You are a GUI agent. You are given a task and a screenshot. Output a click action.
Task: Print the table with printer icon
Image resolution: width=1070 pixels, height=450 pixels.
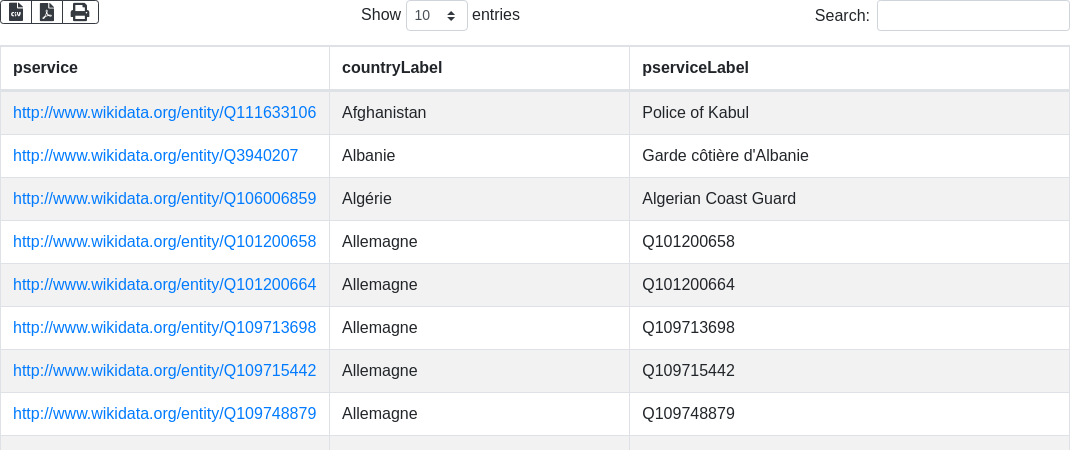click(80, 12)
